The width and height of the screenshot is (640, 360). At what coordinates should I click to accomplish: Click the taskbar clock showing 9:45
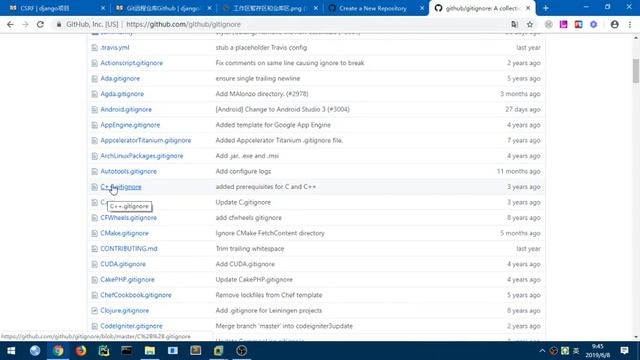click(598, 351)
